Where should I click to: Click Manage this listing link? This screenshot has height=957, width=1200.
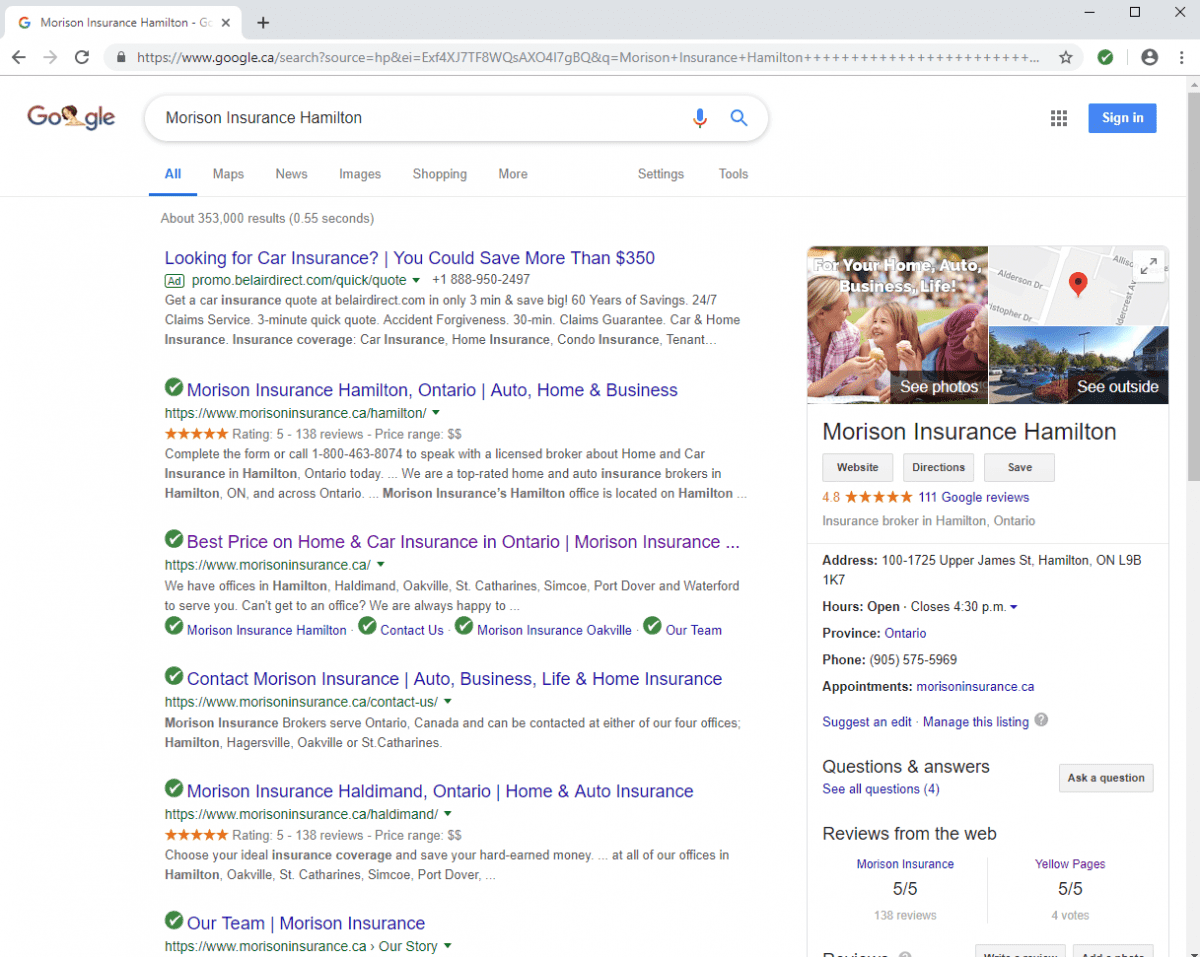(976, 722)
